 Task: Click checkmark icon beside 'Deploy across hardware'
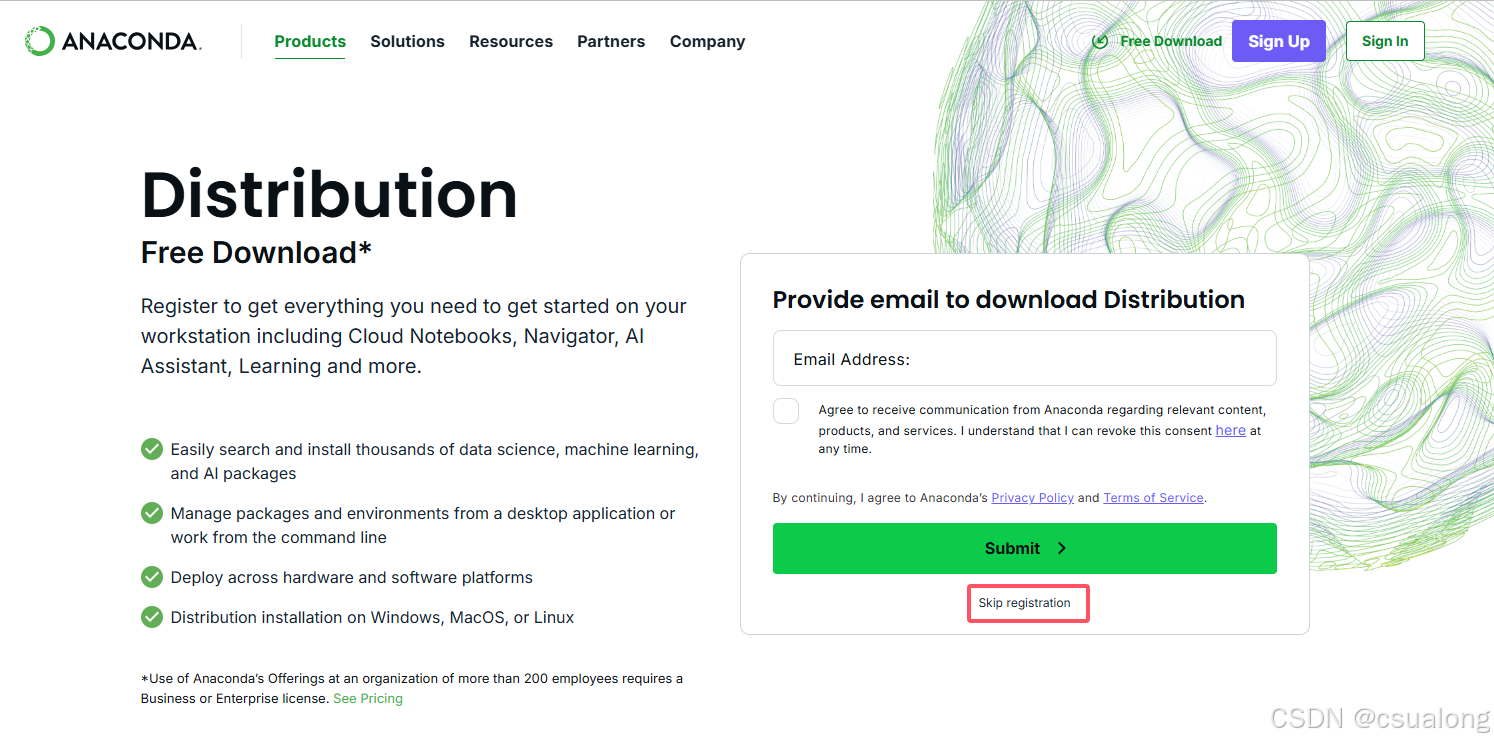pyautogui.click(x=152, y=577)
